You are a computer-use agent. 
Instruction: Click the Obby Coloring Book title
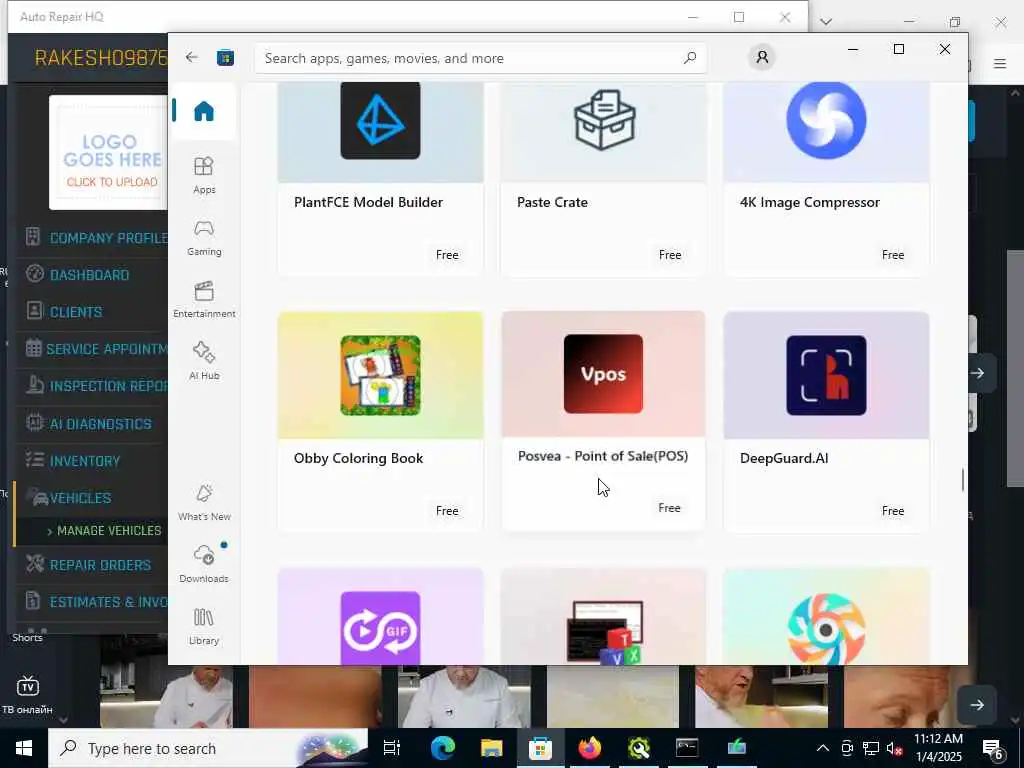(x=359, y=458)
